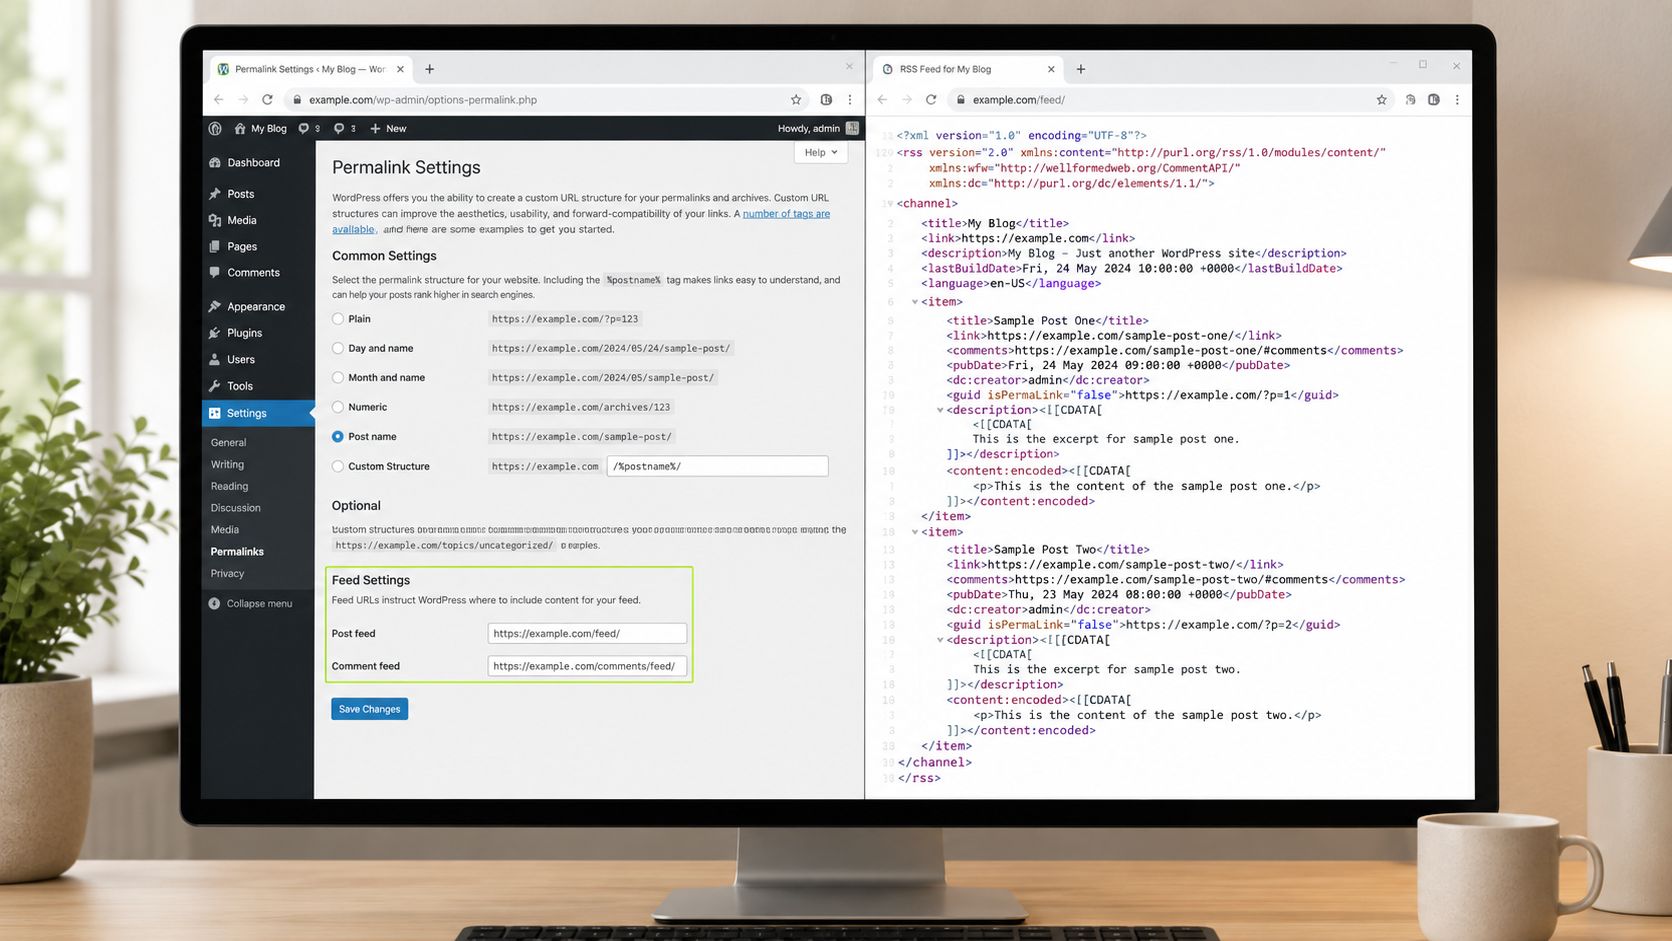Select the Numeric permalink radio button
Screen dimensions: 1672x941
338,407
